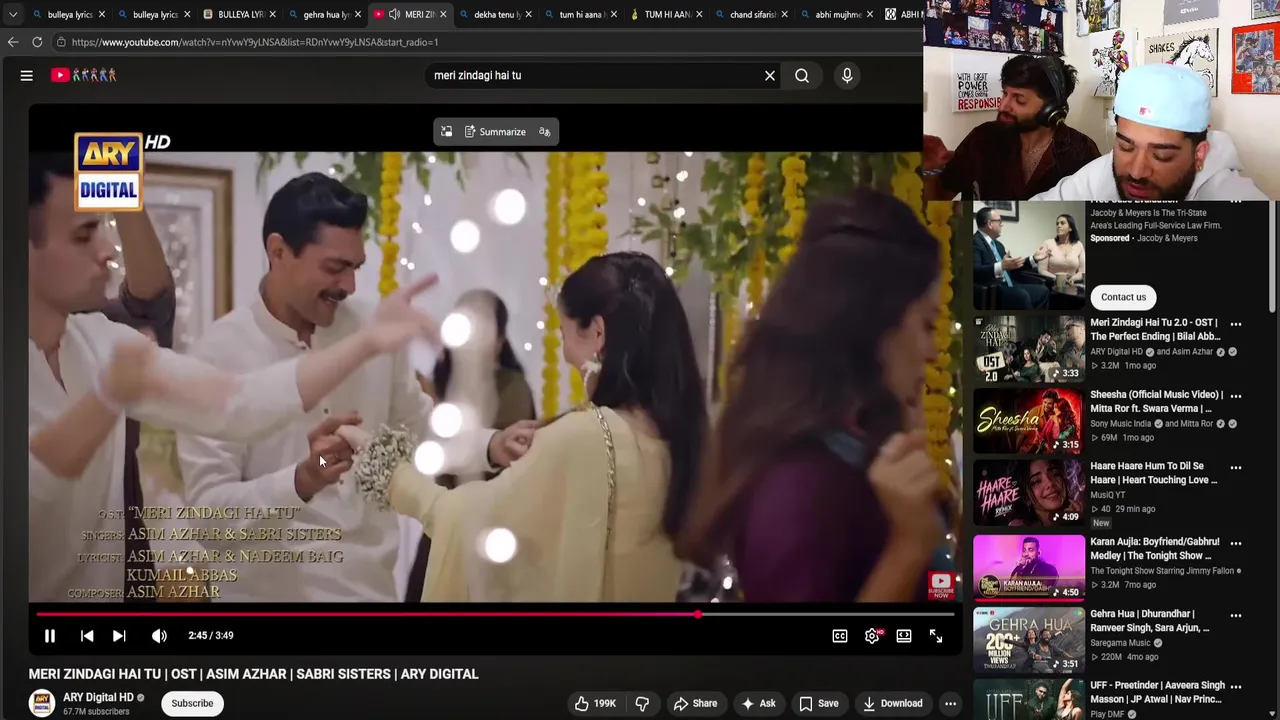
Task: Open player settings gear
Action: [872, 635]
